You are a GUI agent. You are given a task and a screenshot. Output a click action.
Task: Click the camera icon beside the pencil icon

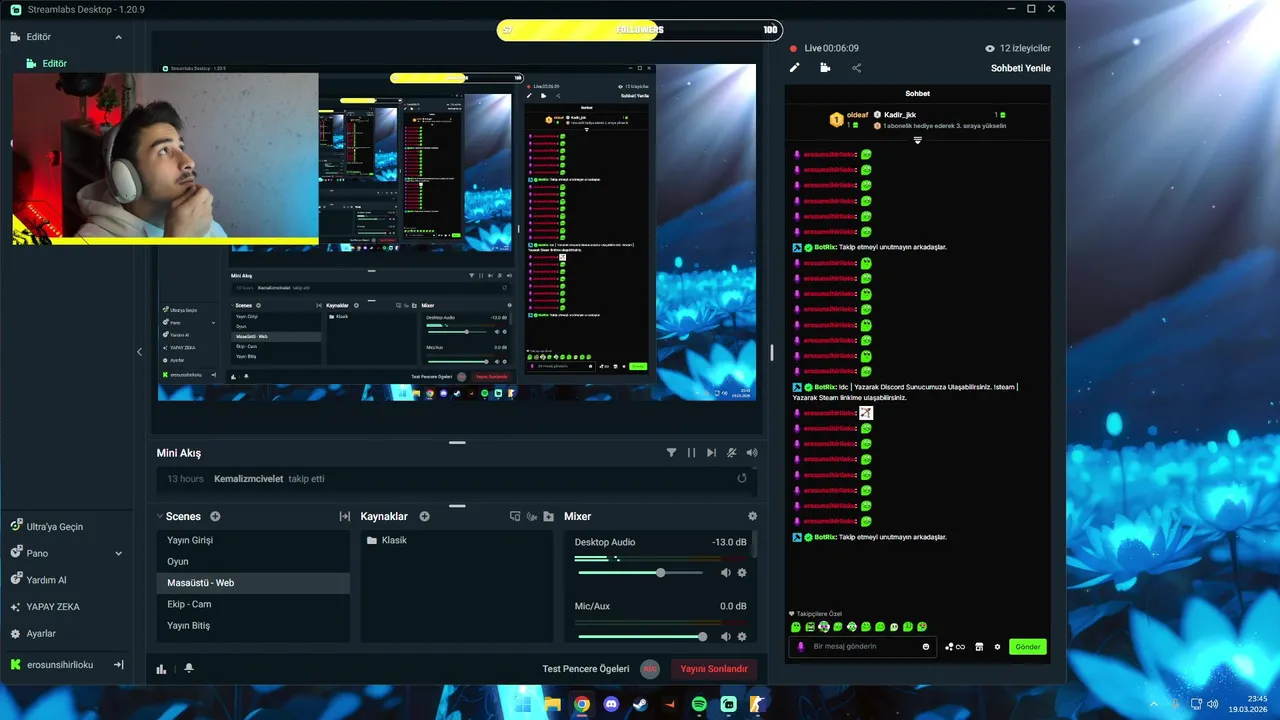pyautogui.click(x=825, y=68)
